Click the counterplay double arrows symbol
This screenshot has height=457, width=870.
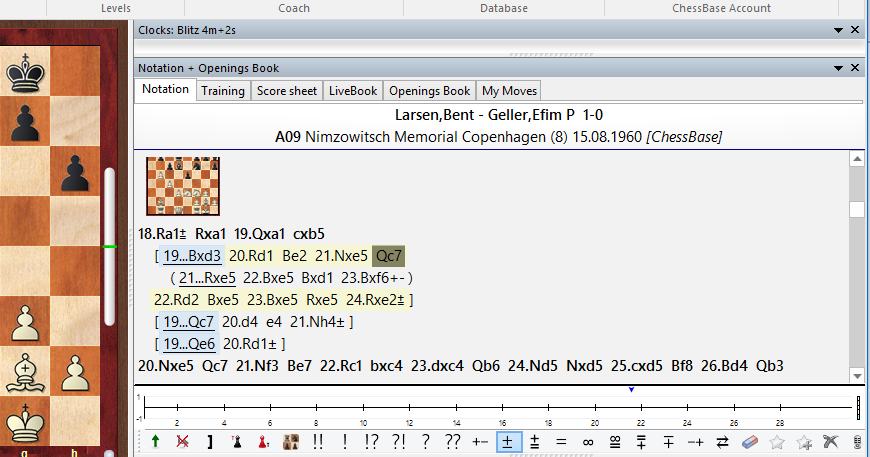click(723, 442)
